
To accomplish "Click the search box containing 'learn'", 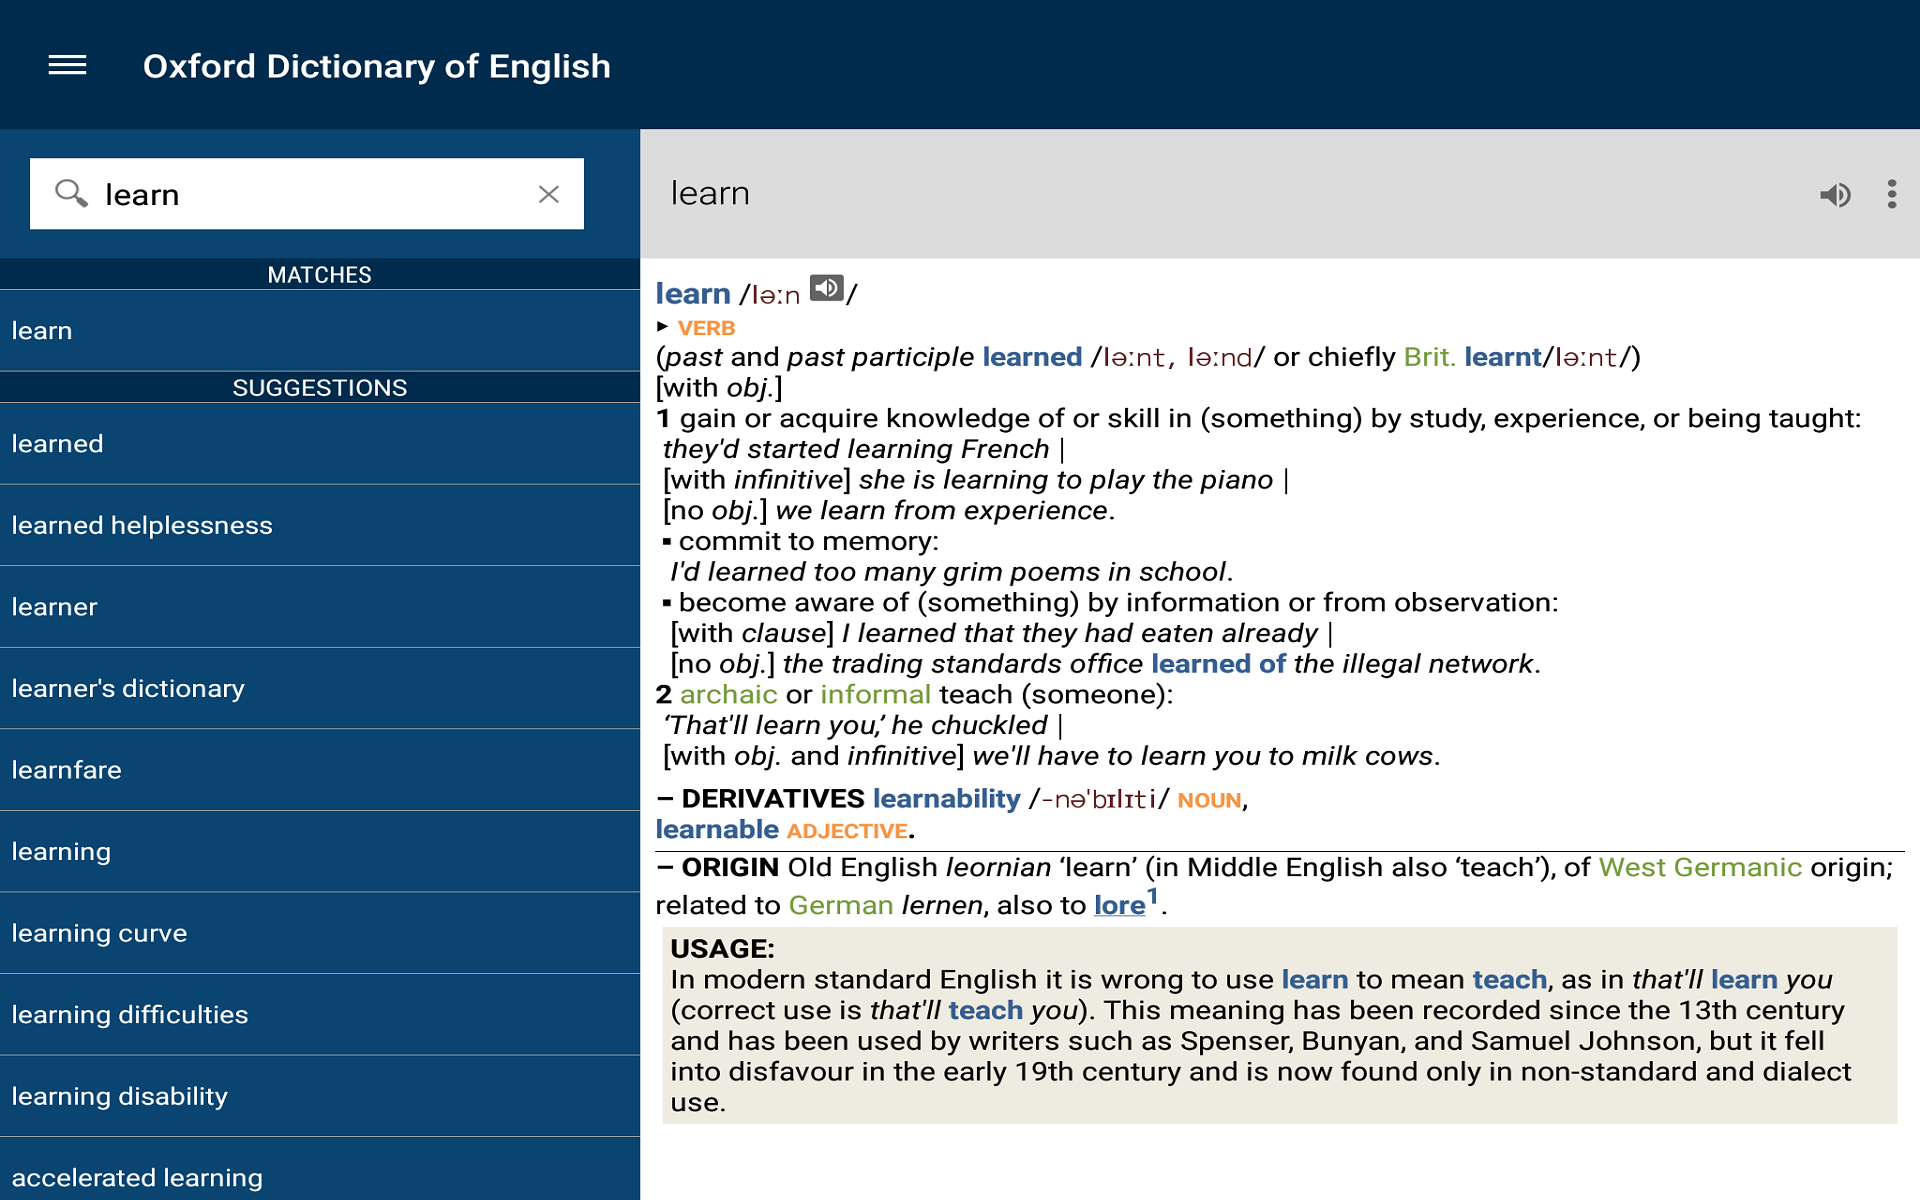I will [306, 194].
